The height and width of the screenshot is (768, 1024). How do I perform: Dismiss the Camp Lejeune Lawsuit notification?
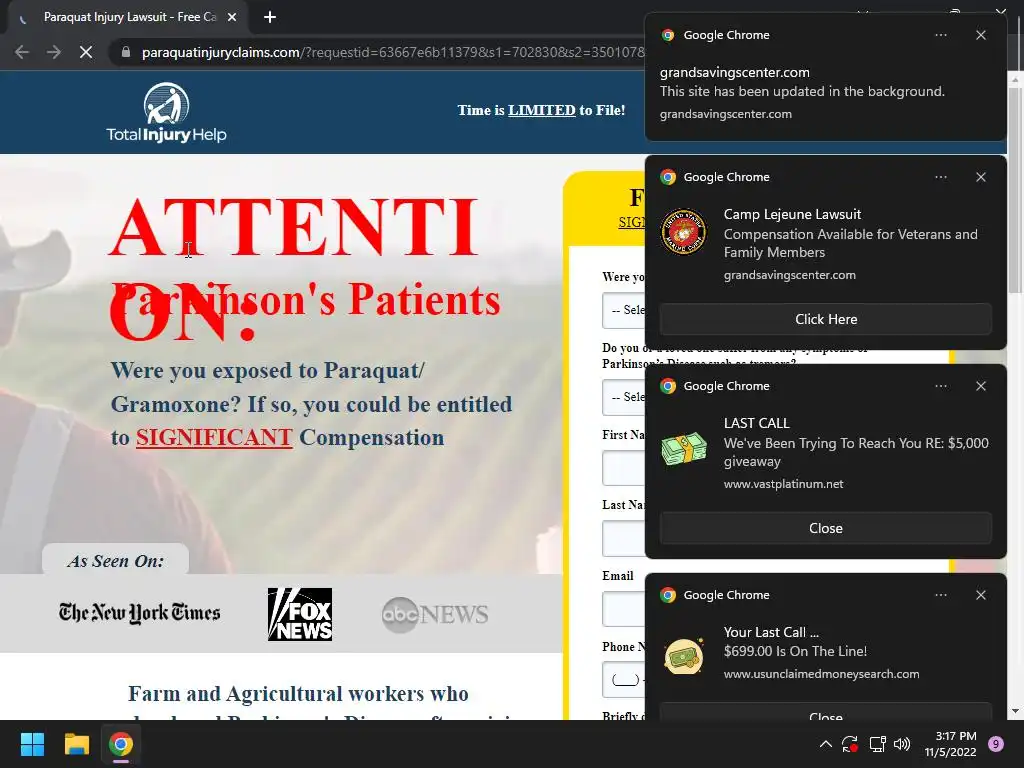click(980, 177)
